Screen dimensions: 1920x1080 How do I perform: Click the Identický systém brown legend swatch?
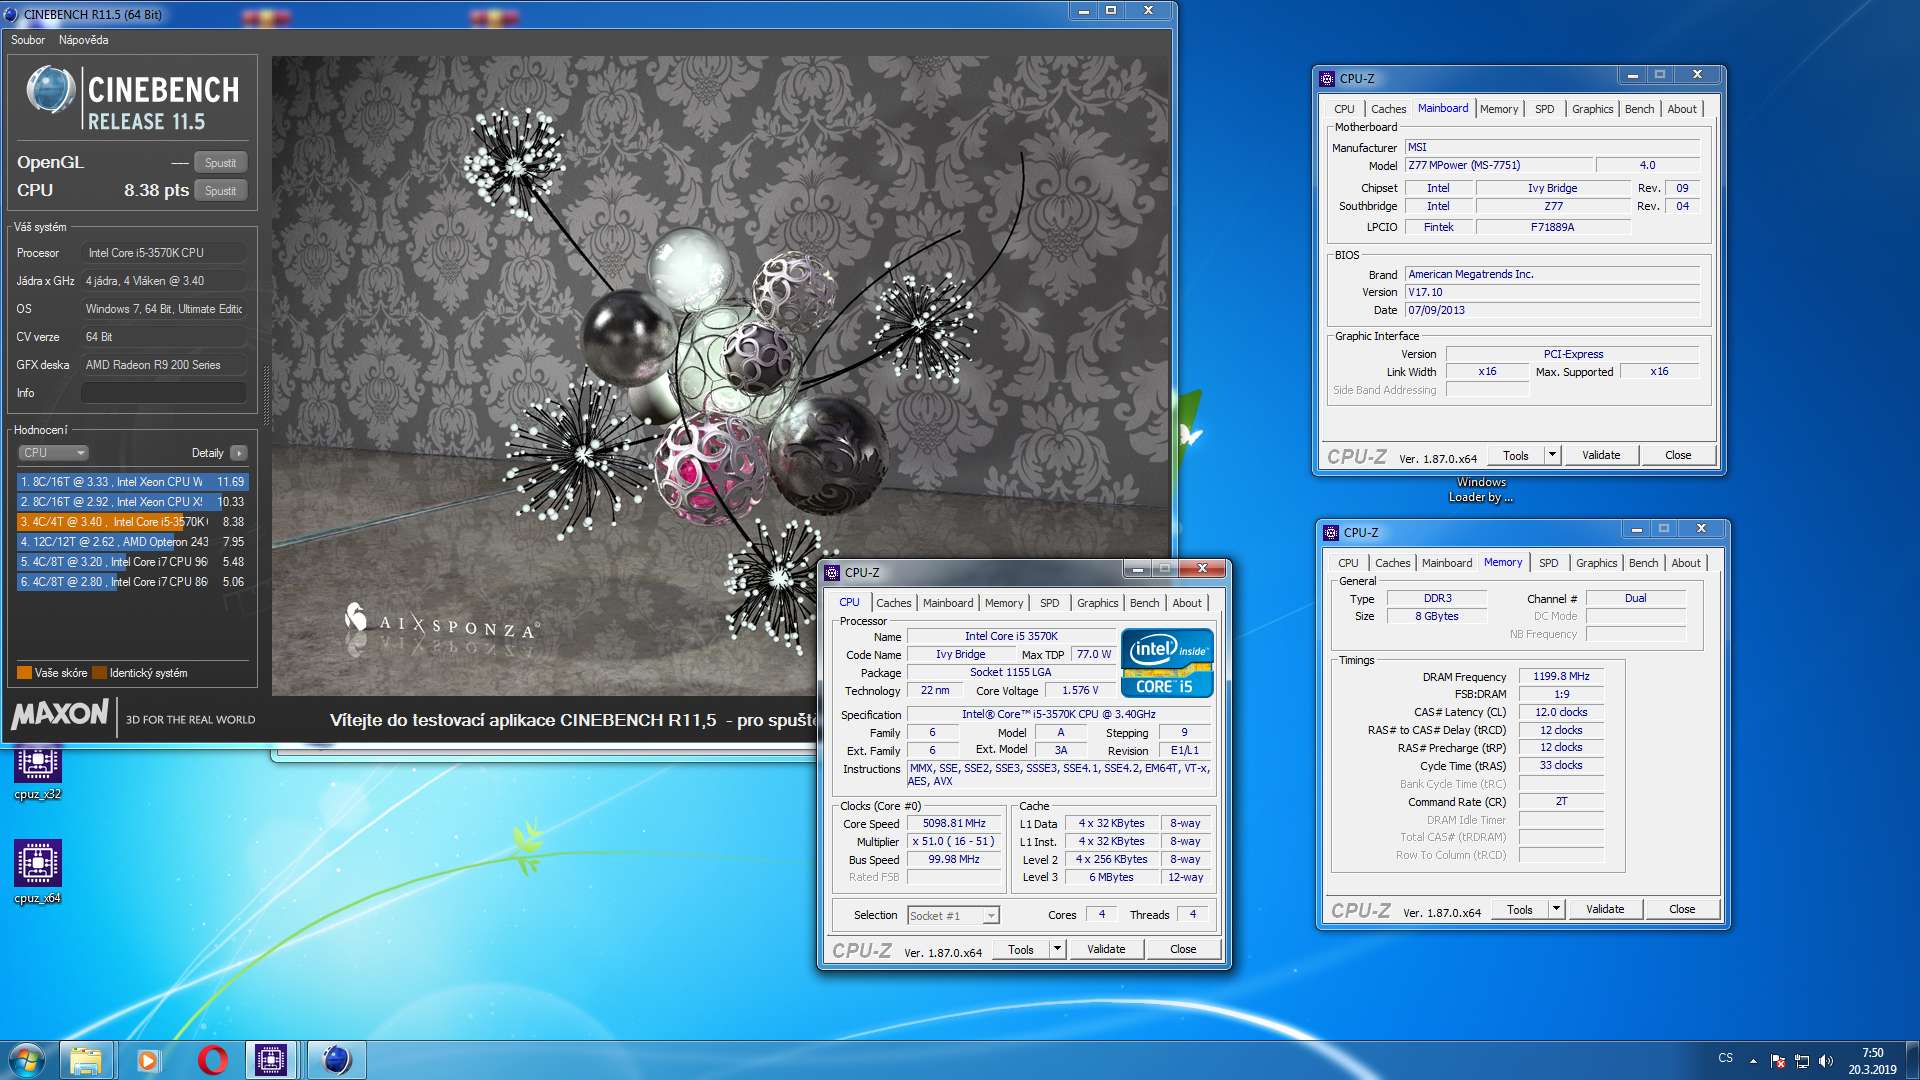[99, 673]
